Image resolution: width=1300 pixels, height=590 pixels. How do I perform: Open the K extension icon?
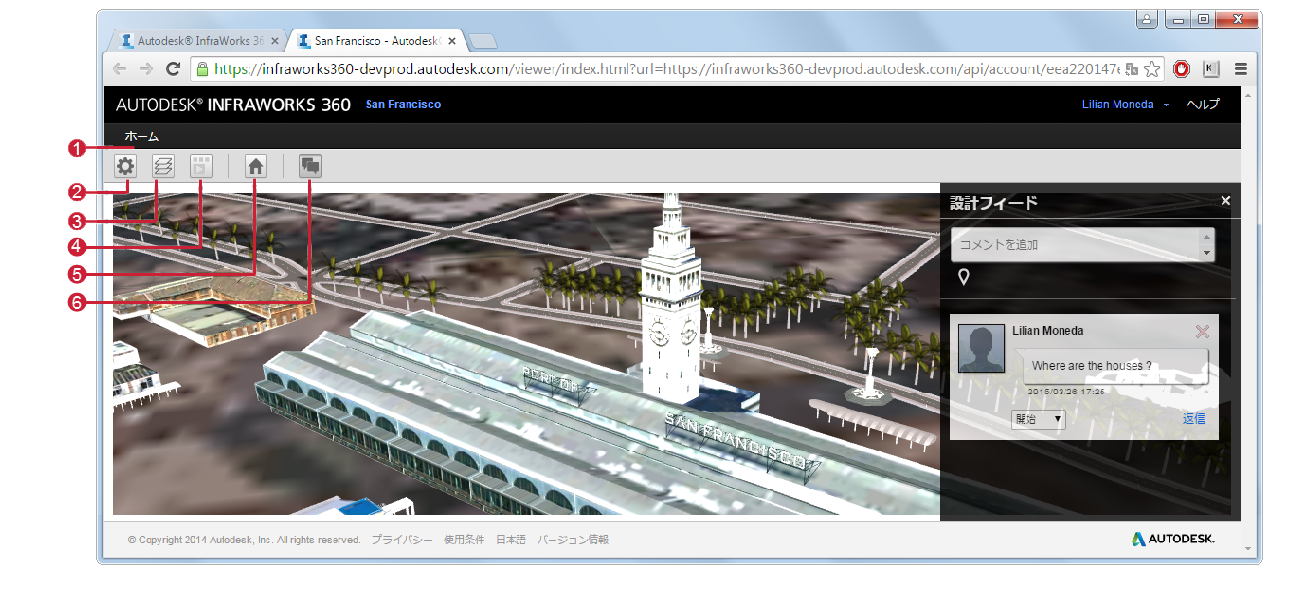click(x=1211, y=70)
